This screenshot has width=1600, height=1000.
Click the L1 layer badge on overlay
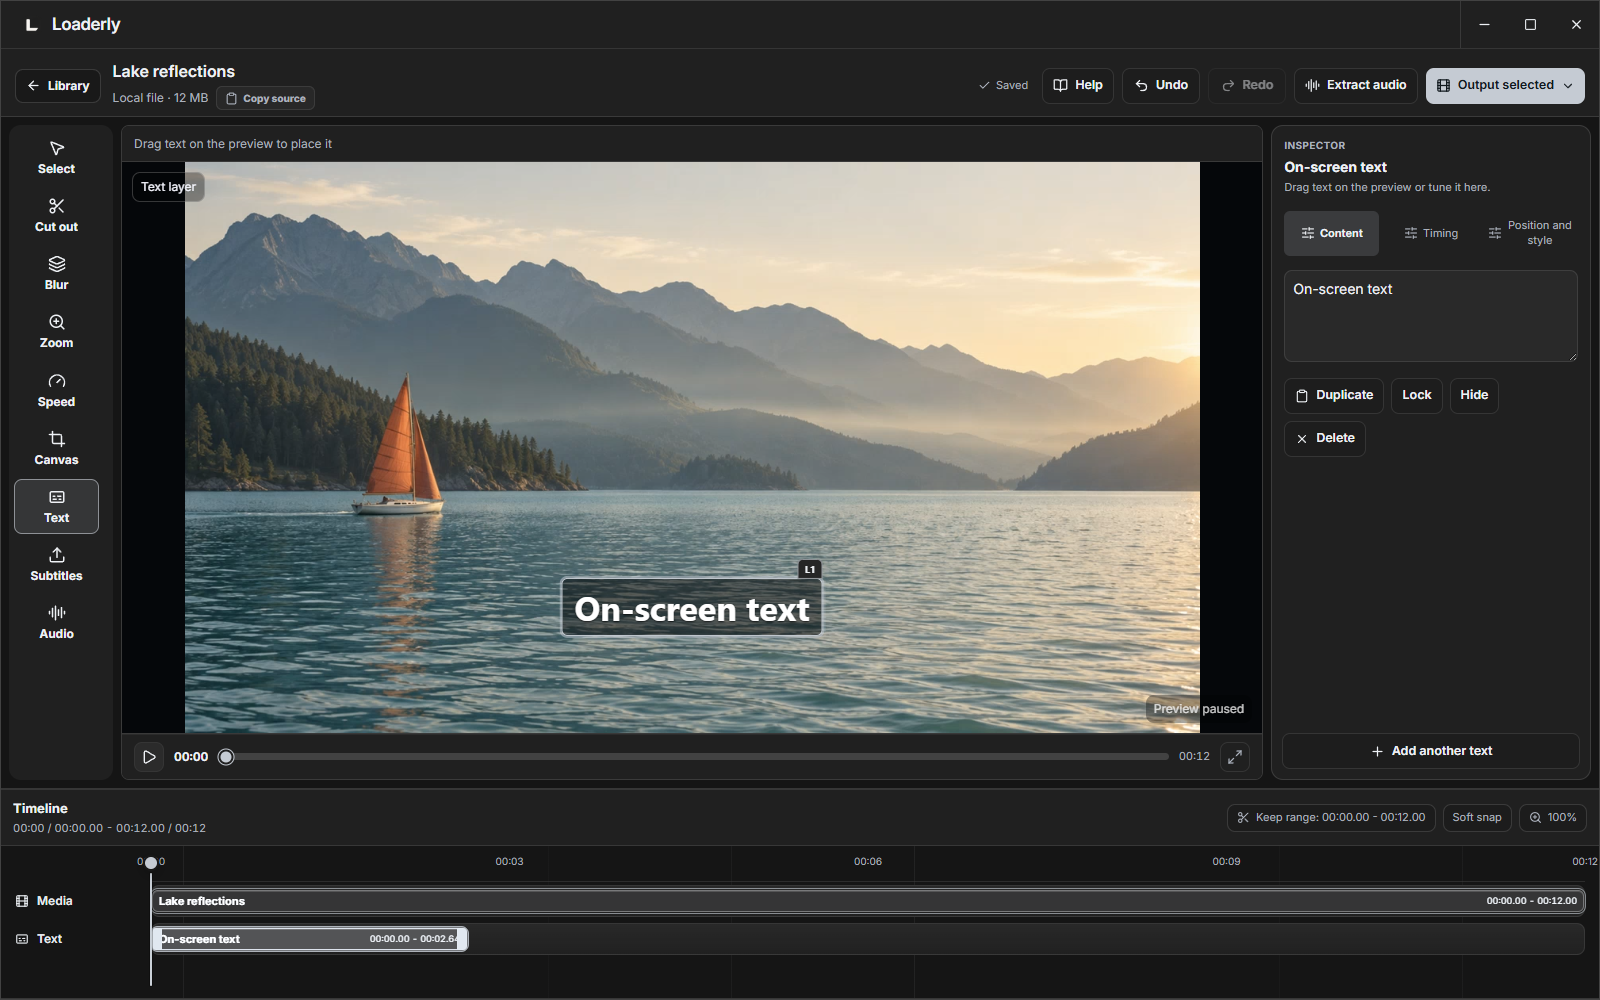[x=810, y=570]
